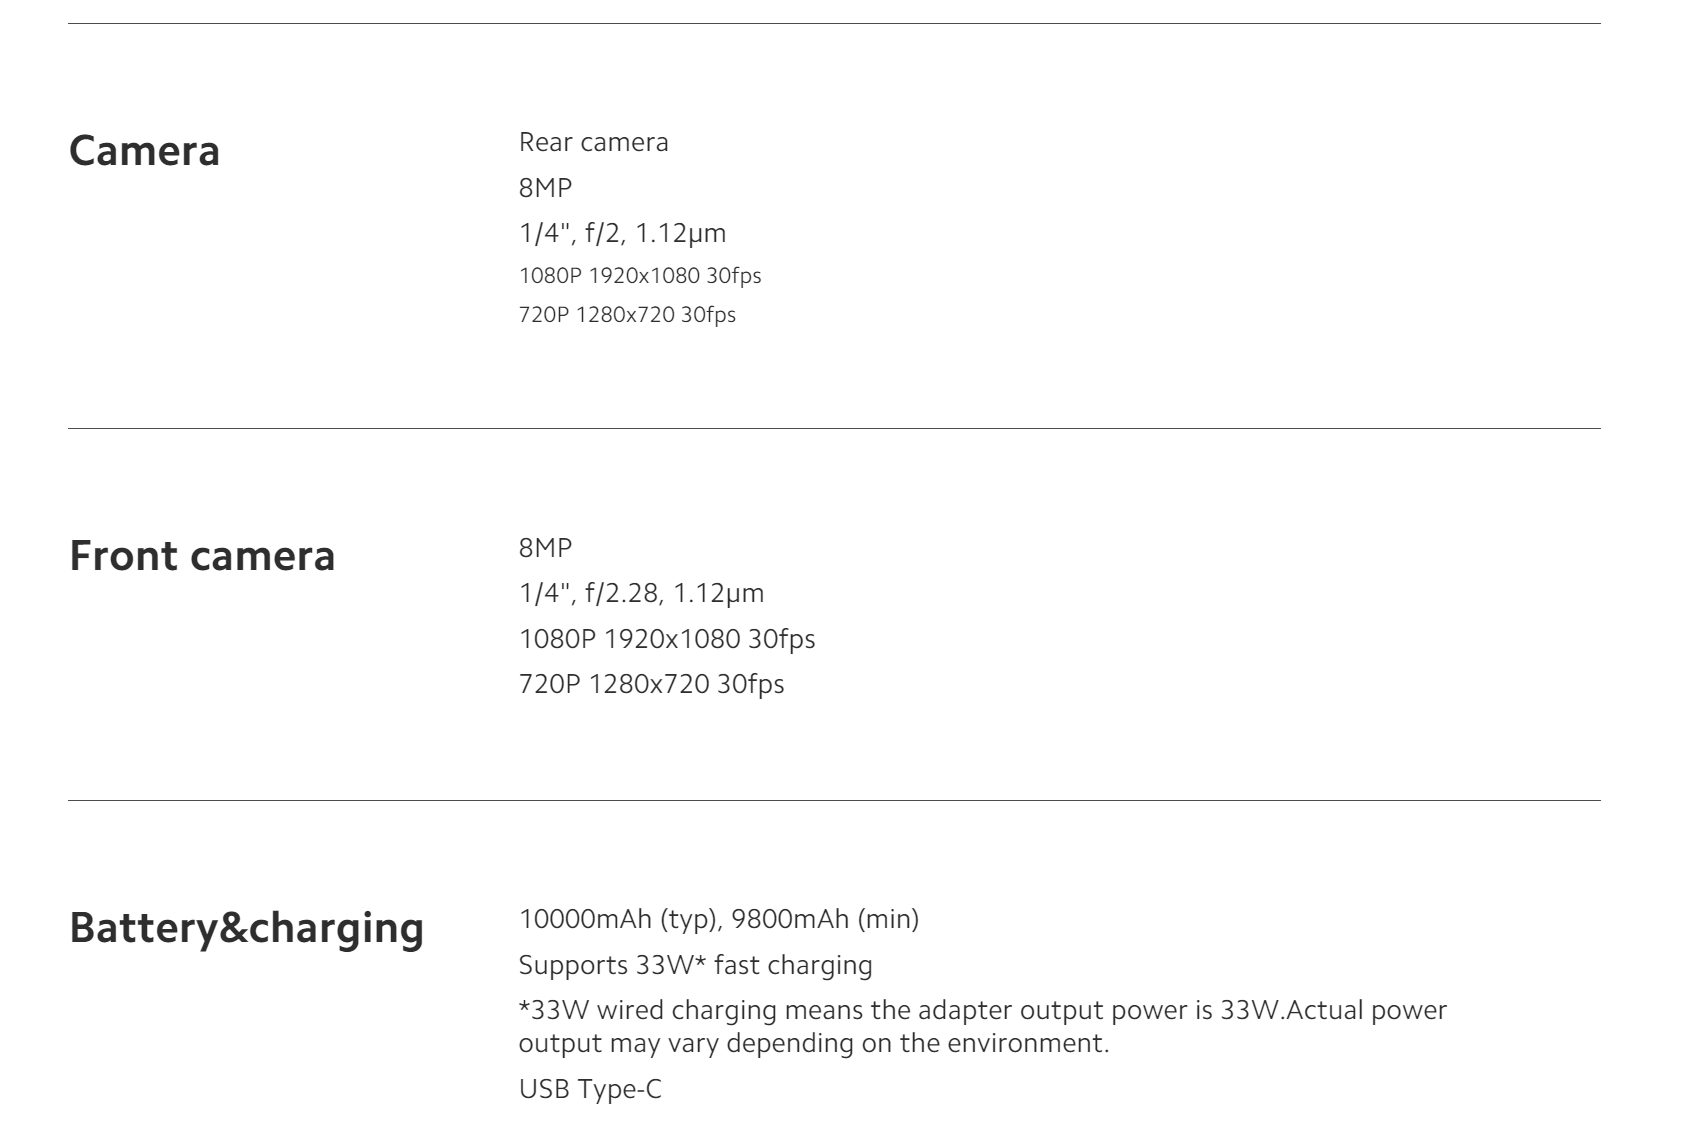Viewport: 1684px width, 1122px height.
Task: Click divider between Camera and Front camera
Action: pyautogui.click(x=834, y=428)
